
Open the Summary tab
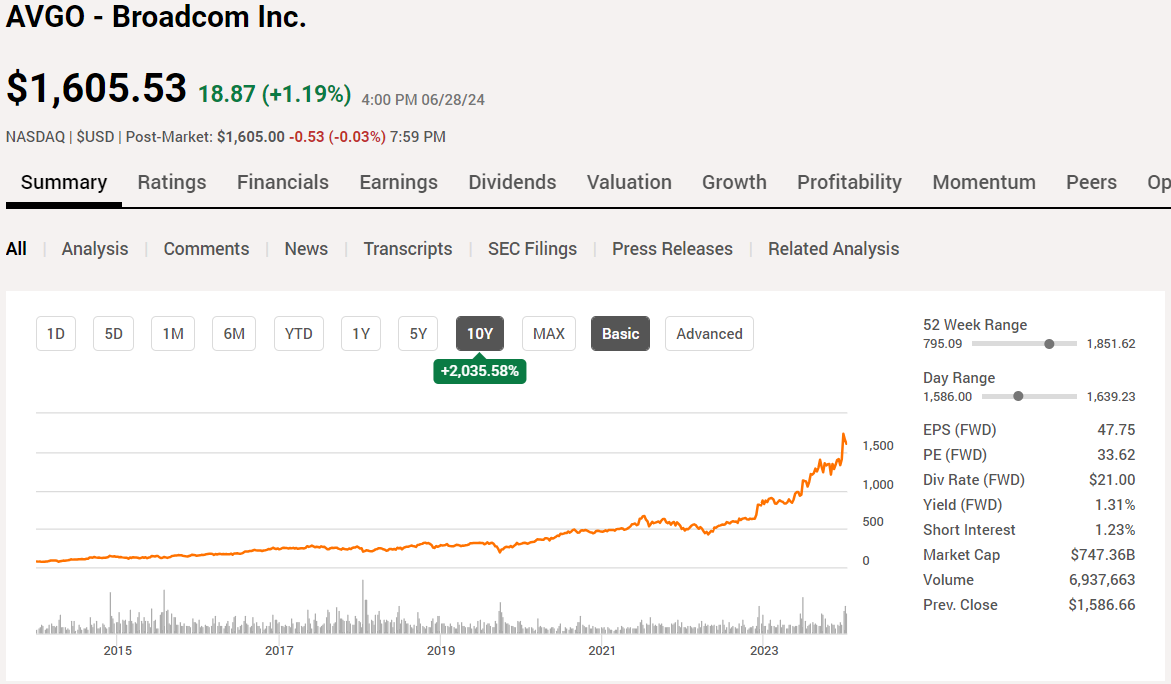[63, 183]
